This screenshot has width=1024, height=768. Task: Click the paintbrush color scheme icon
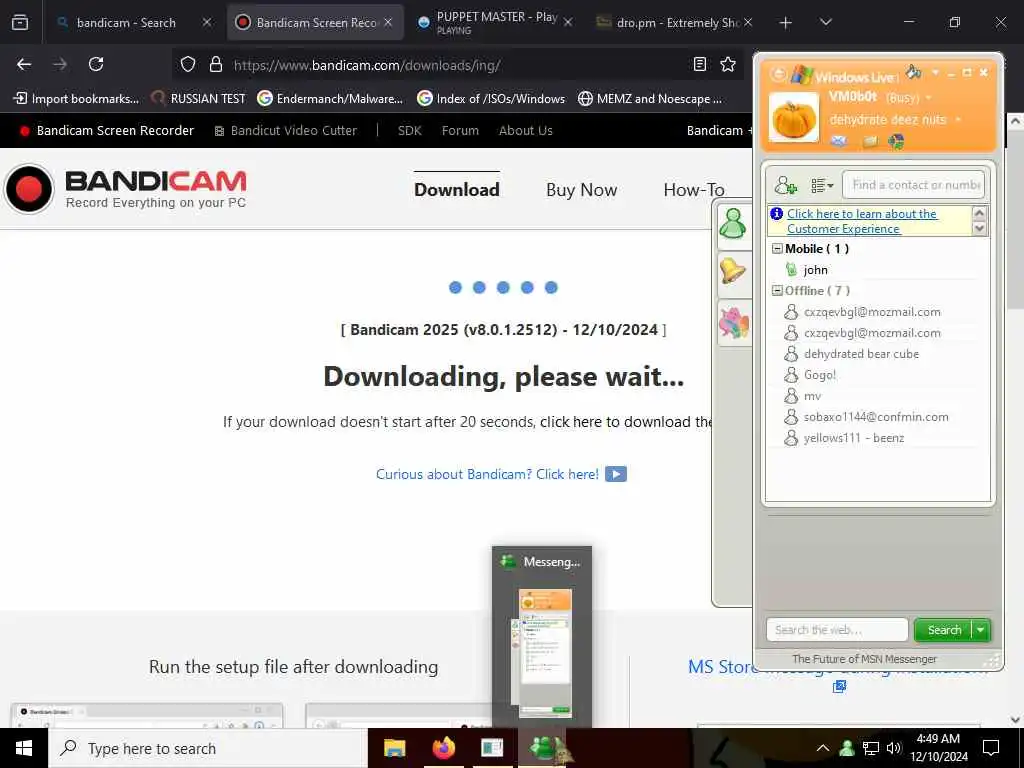point(913,71)
